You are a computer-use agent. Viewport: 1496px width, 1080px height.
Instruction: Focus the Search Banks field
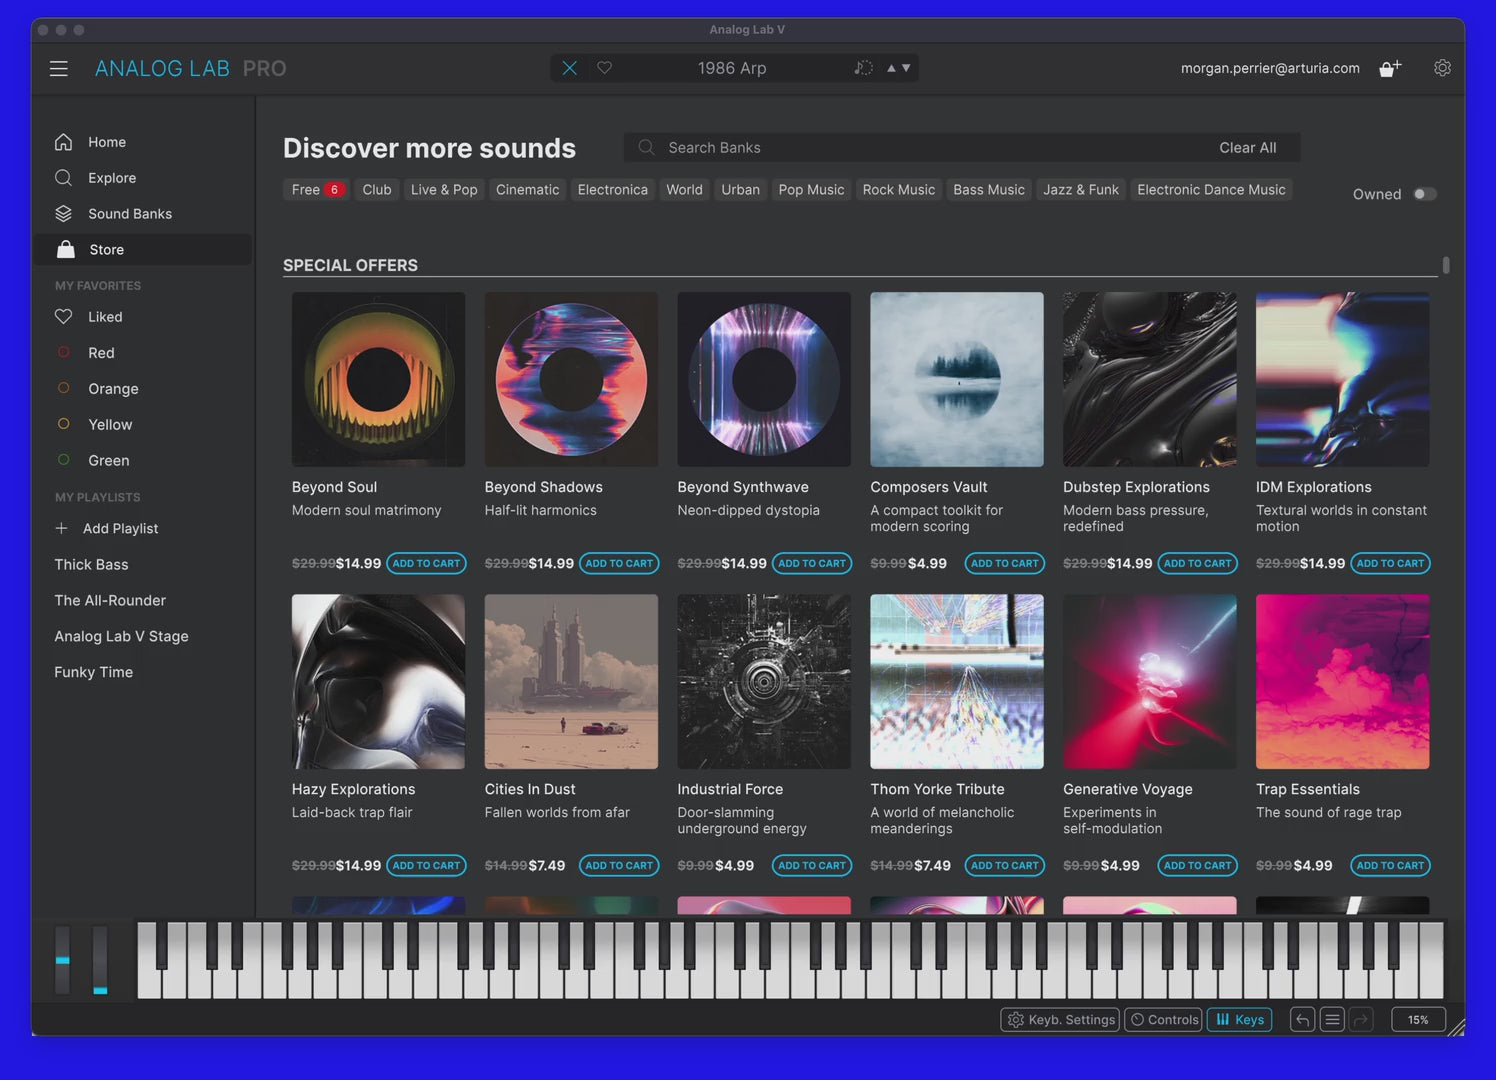962,147
